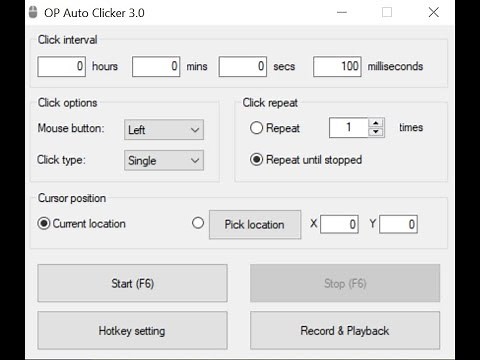Viewport: 480px width, 360px height.
Task: Select the Repeat radio button
Action: coord(256,128)
